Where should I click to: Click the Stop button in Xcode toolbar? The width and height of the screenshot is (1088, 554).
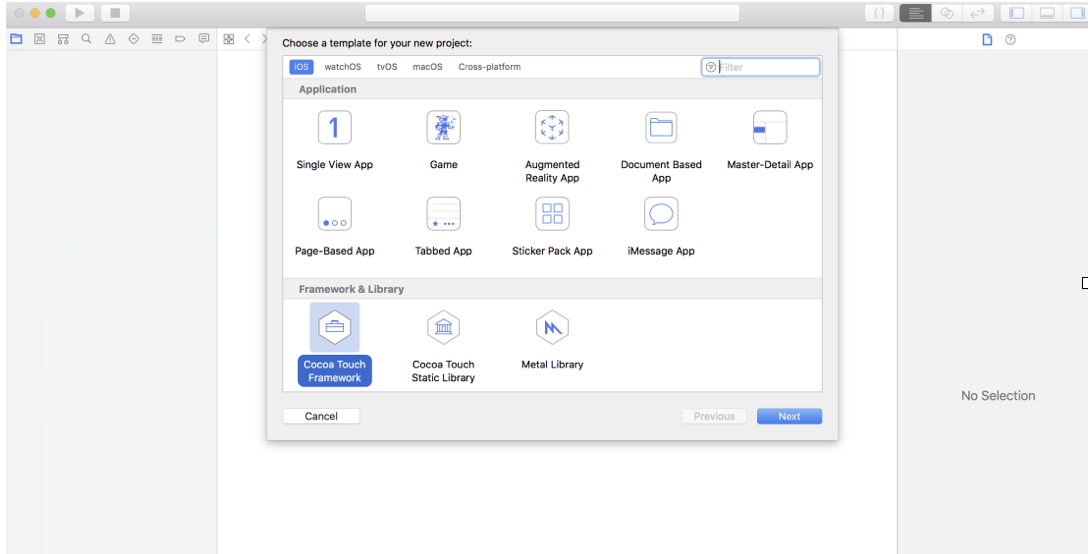point(115,13)
